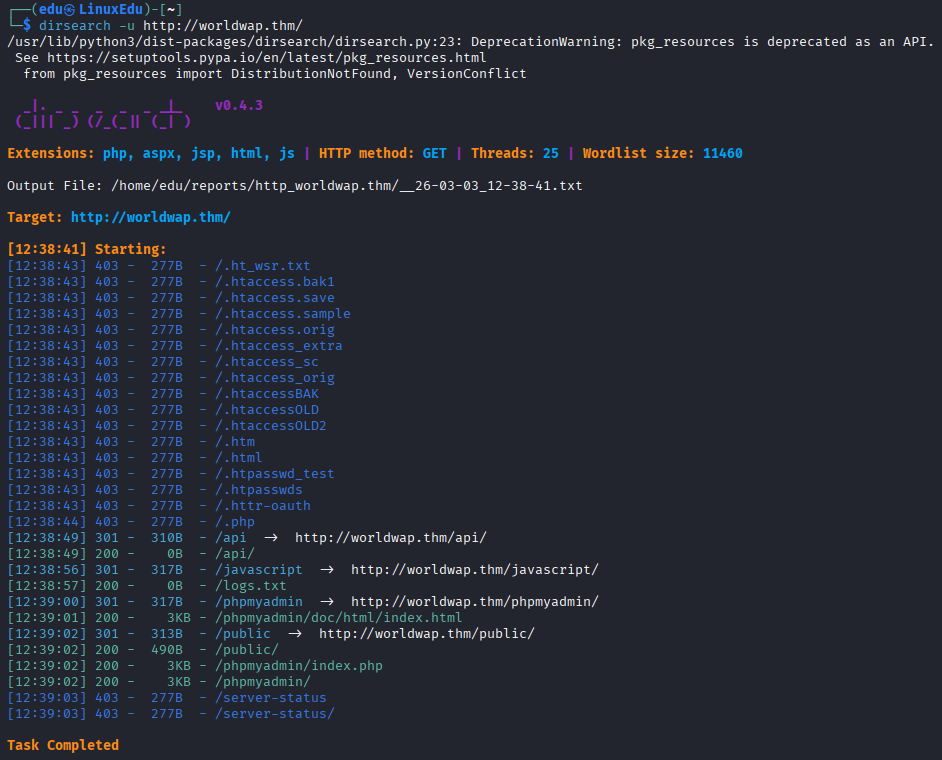Click the Kali skull symbol in the prompt
Image resolution: width=942 pixels, height=760 pixels.
(70, 10)
